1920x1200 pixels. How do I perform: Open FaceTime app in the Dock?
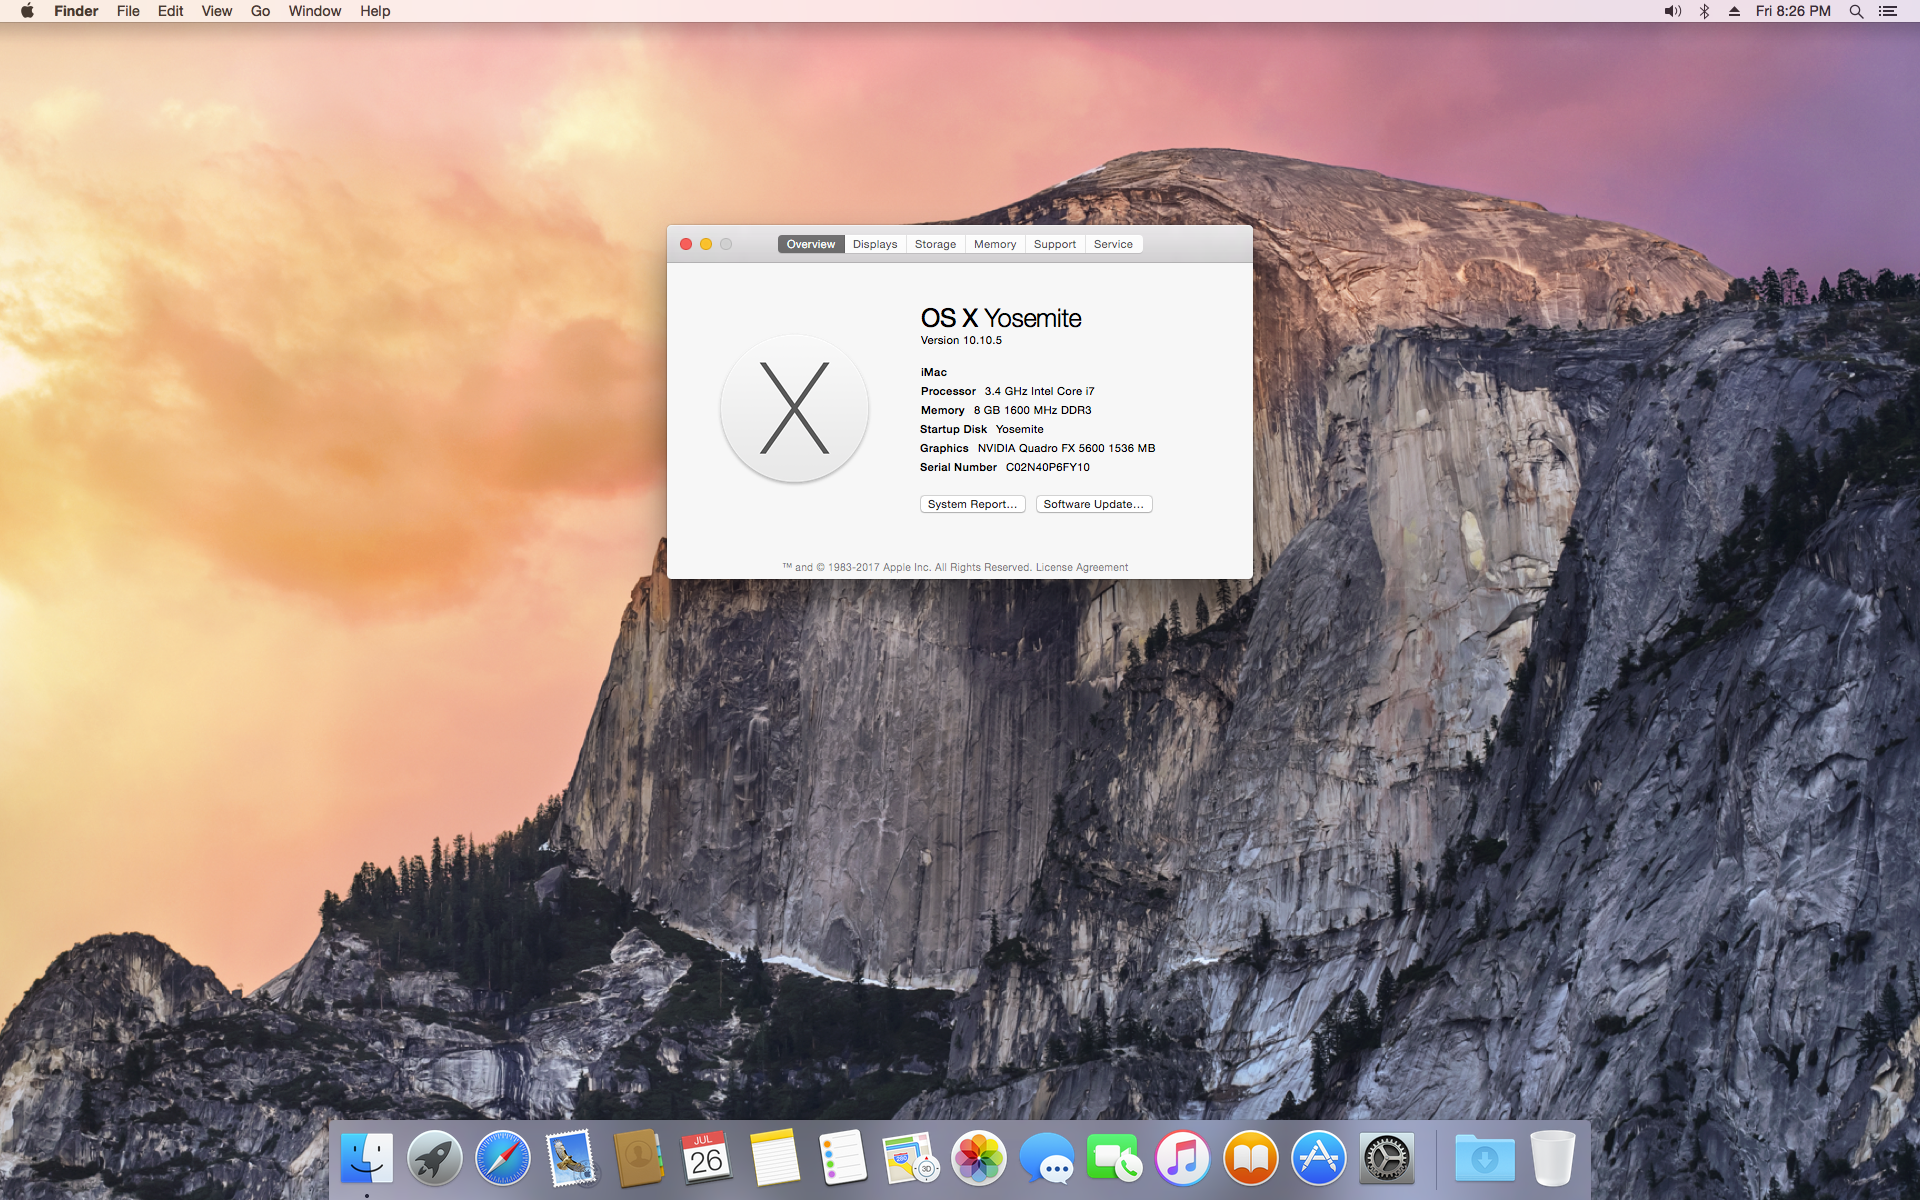click(1115, 1159)
